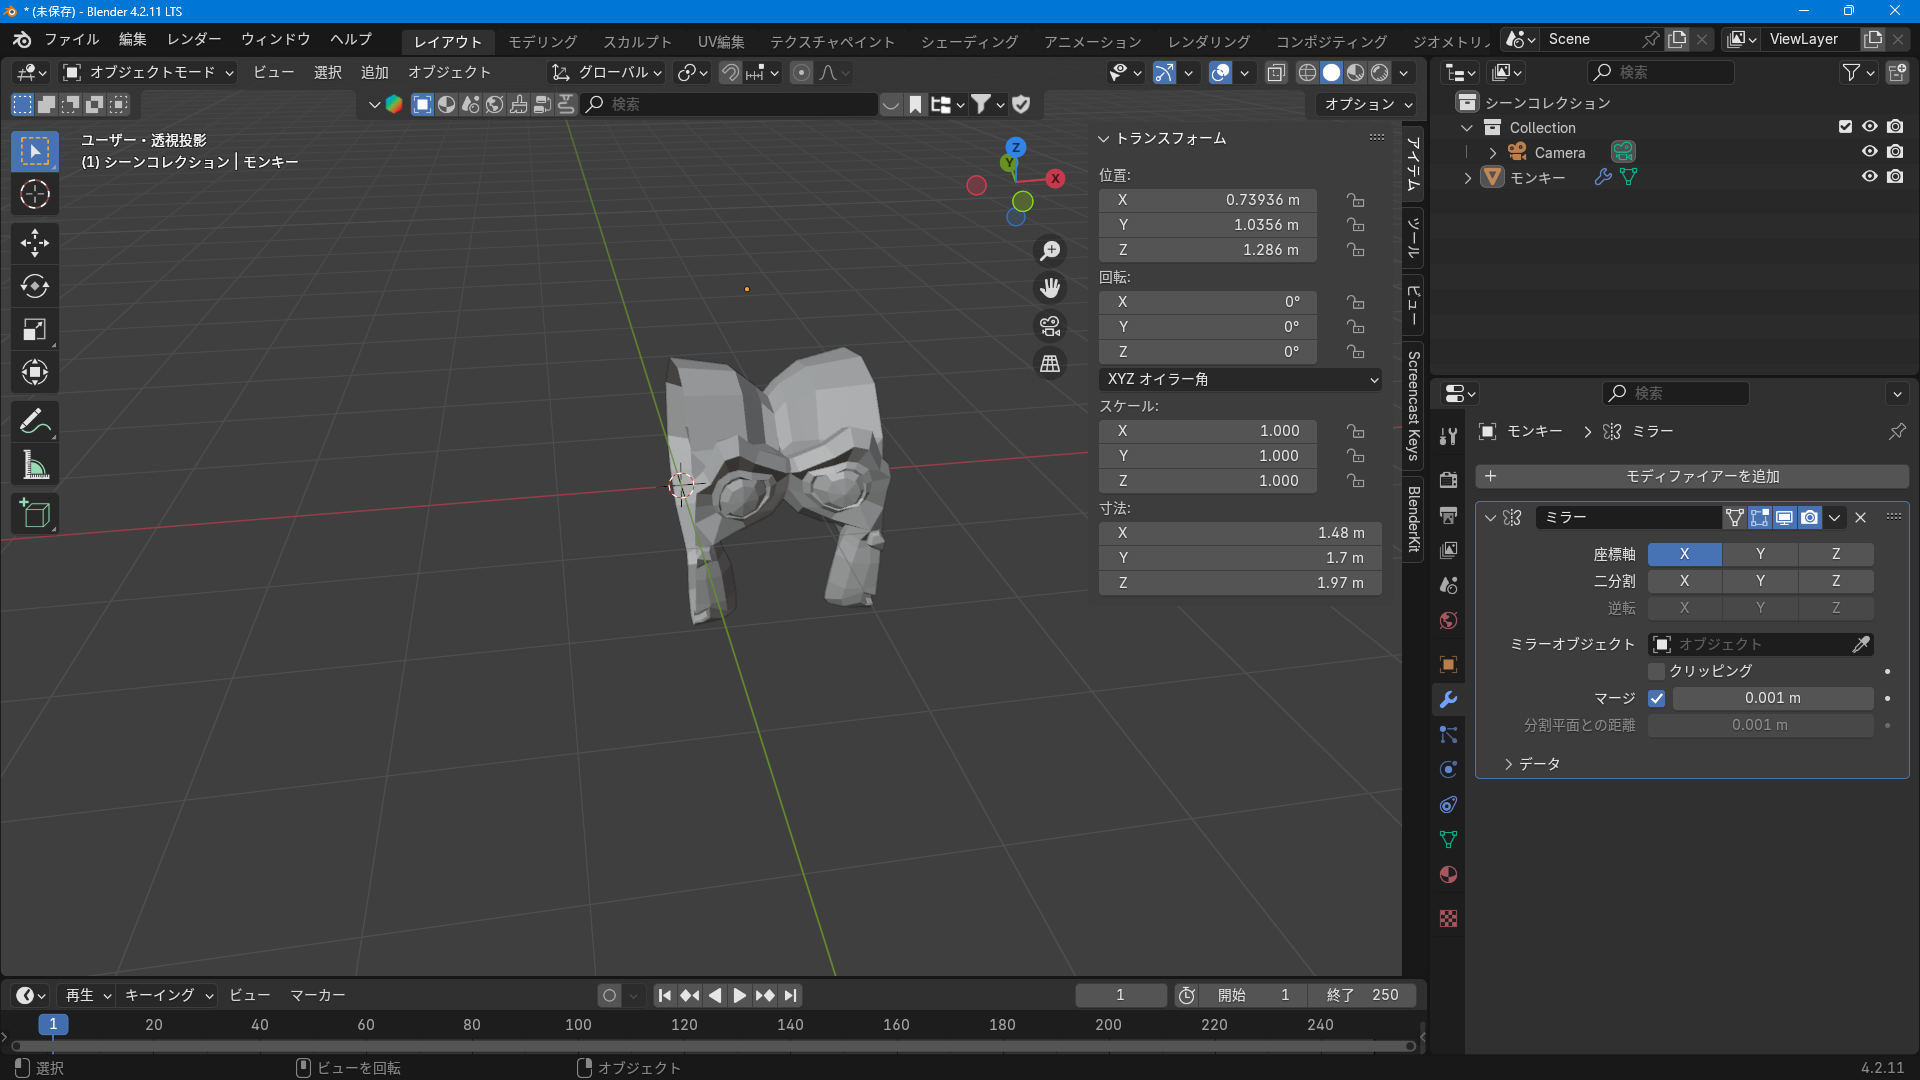This screenshot has width=1920, height=1080.
Task: Open the Particles properties tab icon
Action: [x=1448, y=735]
